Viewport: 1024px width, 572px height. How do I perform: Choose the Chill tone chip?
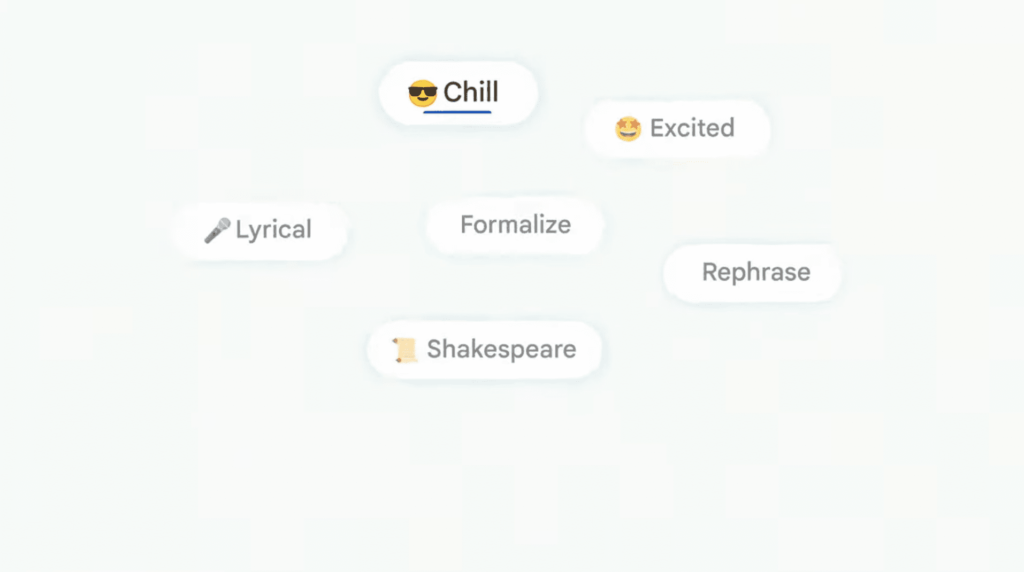tap(458, 93)
